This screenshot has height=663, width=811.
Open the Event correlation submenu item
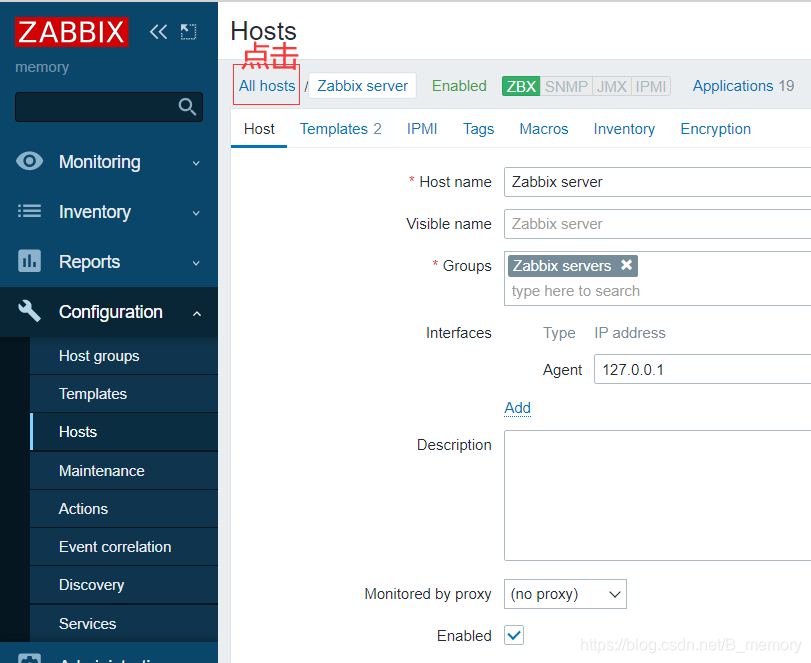[x=124, y=547]
